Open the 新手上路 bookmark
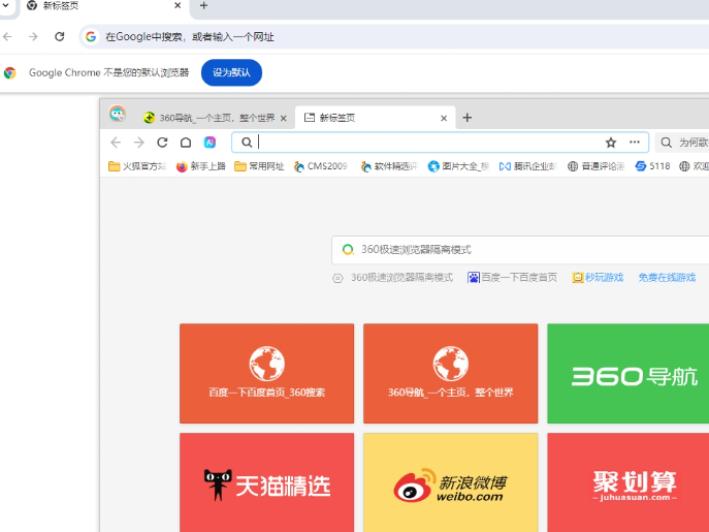709x532 pixels. tap(201, 166)
